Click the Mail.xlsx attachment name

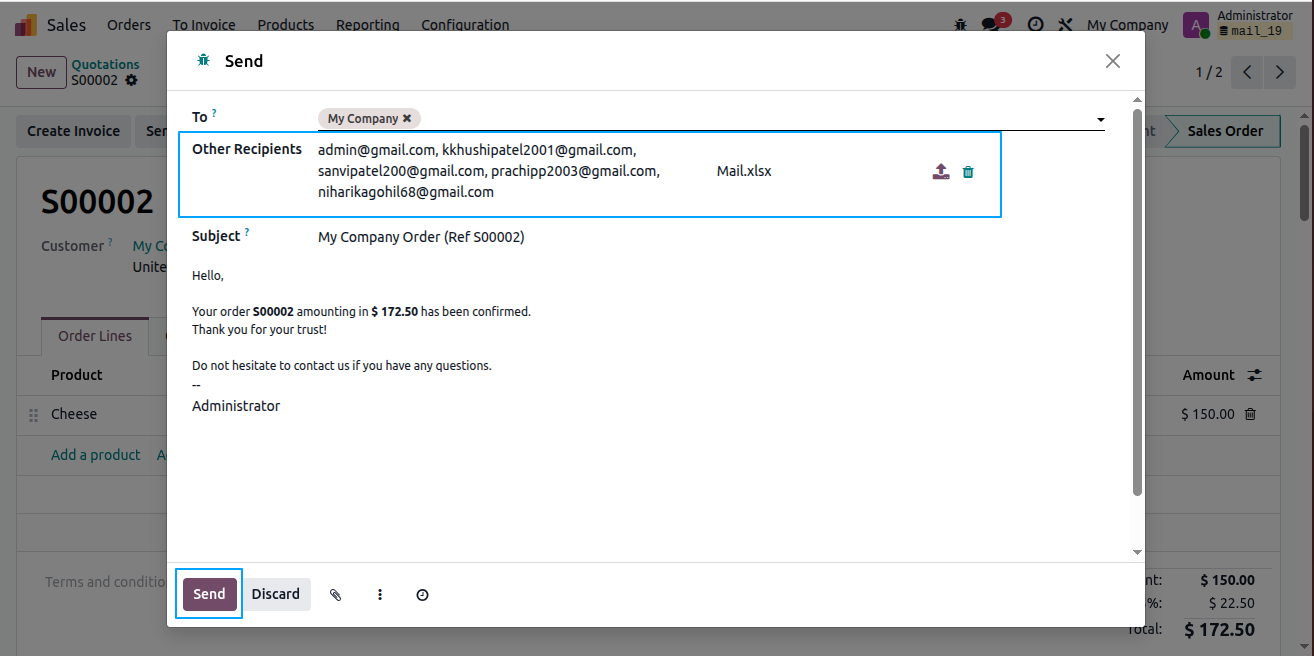coord(744,171)
